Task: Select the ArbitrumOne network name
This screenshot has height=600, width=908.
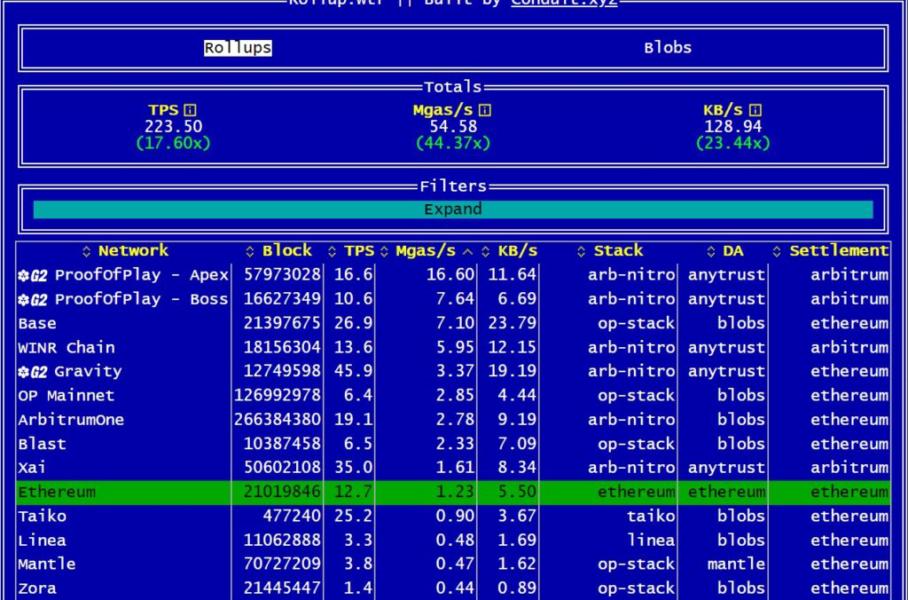Action: click(71, 420)
